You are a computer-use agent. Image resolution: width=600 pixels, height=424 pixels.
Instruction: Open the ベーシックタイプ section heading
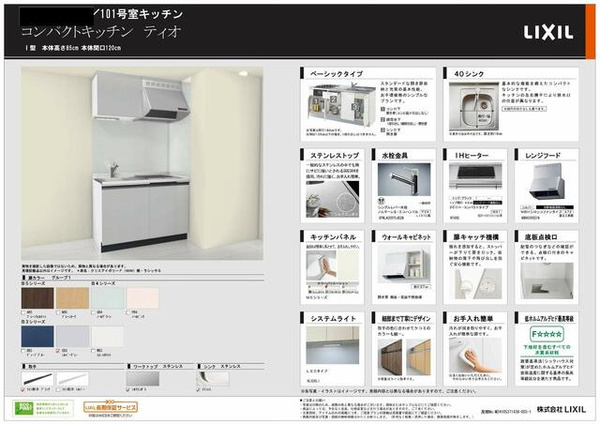tap(340, 75)
